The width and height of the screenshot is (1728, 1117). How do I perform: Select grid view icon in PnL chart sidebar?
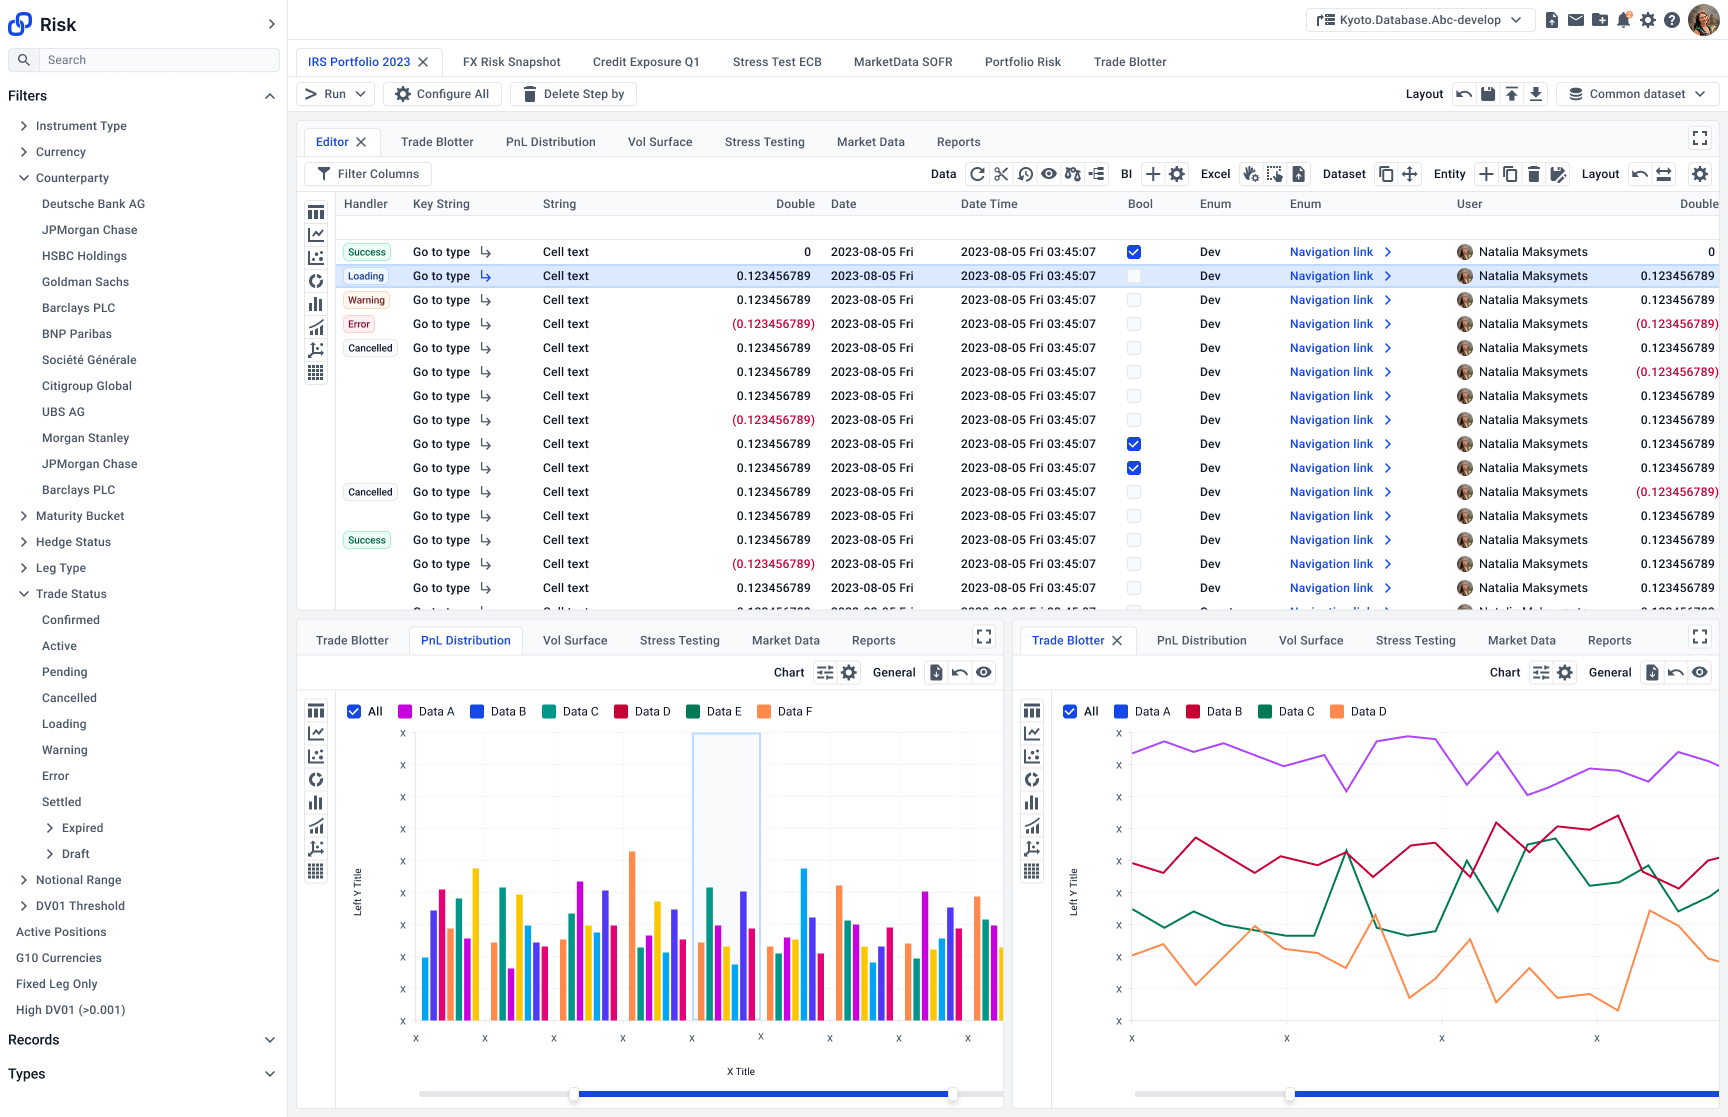316,871
